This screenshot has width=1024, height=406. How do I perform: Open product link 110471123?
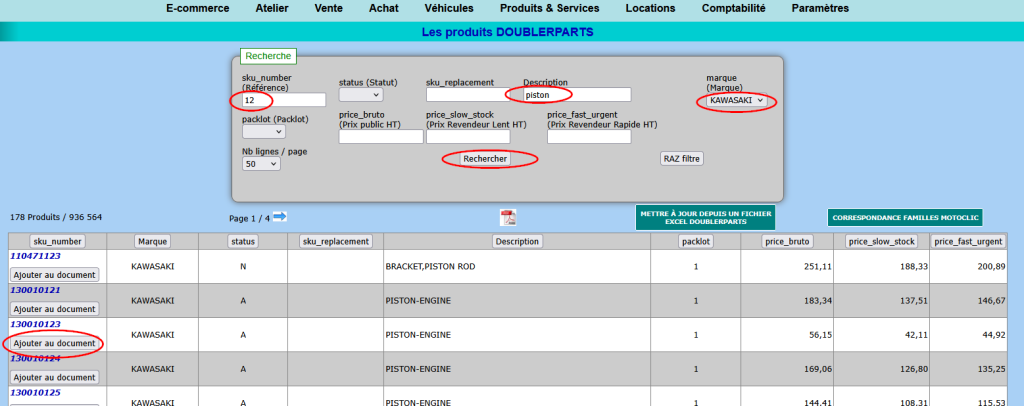point(35,256)
